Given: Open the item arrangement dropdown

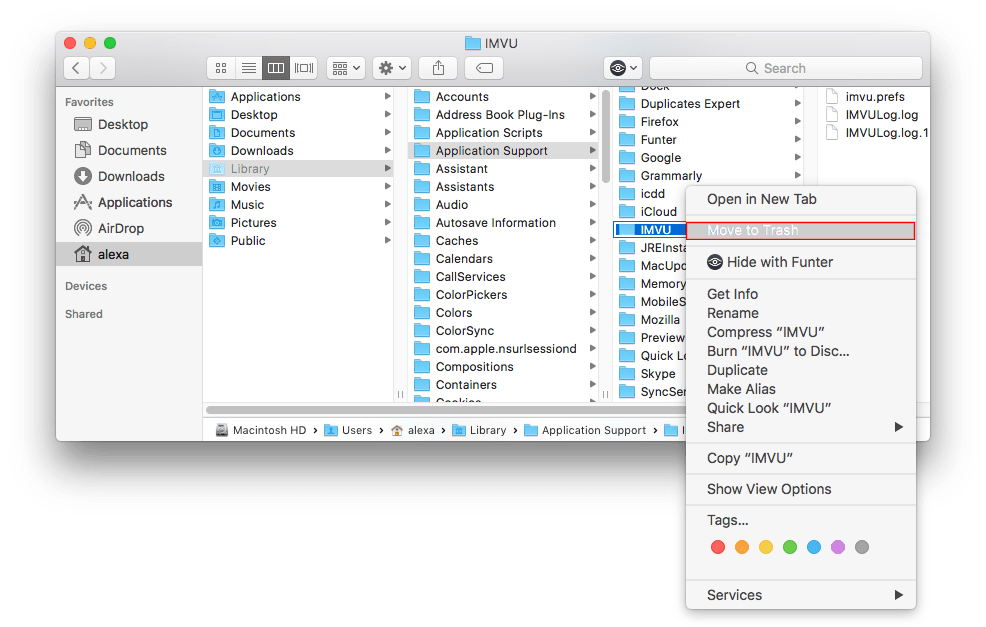Looking at the screenshot, I should coord(345,68).
